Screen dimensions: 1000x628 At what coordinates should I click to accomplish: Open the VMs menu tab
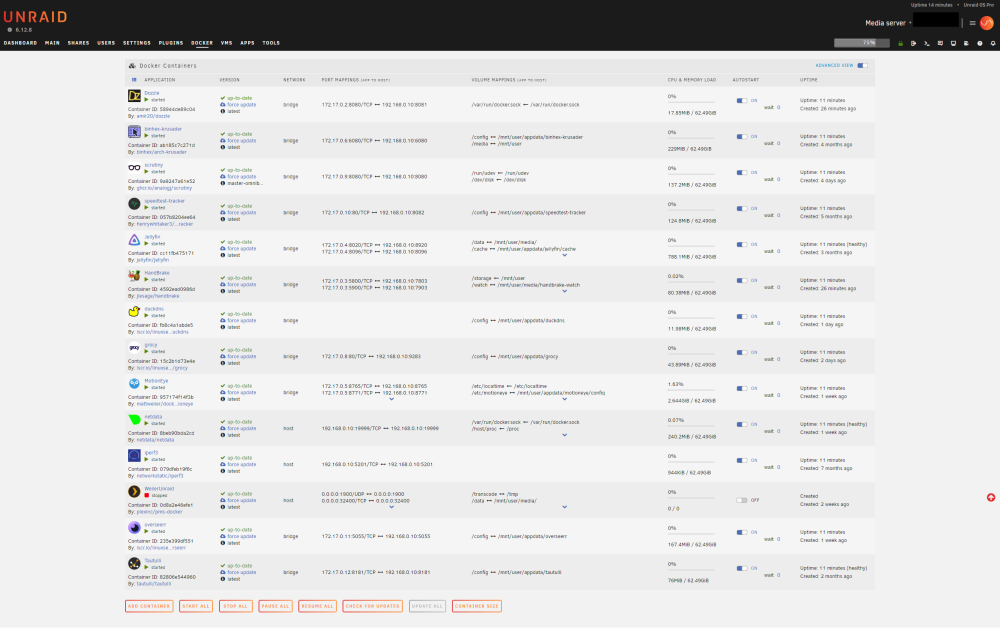[226, 43]
